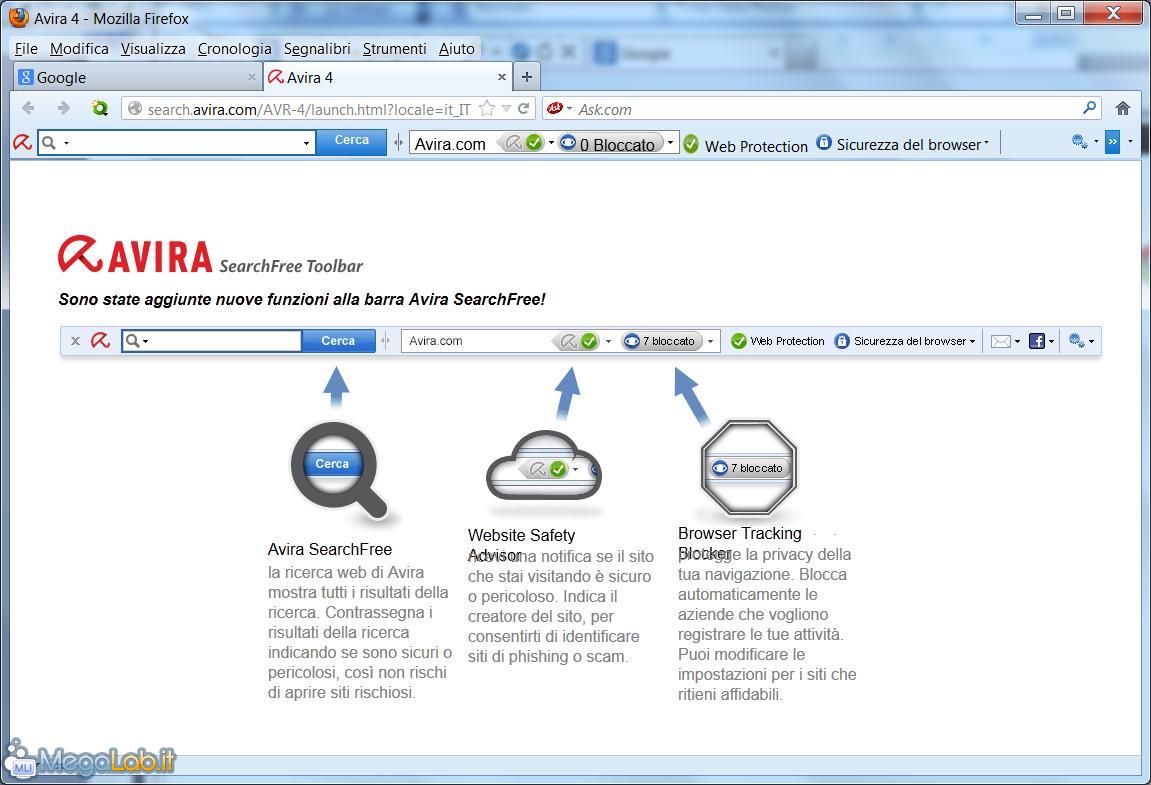Open the Visualizza menu
This screenshot has height=785, width=1151.
coord(153,48)
